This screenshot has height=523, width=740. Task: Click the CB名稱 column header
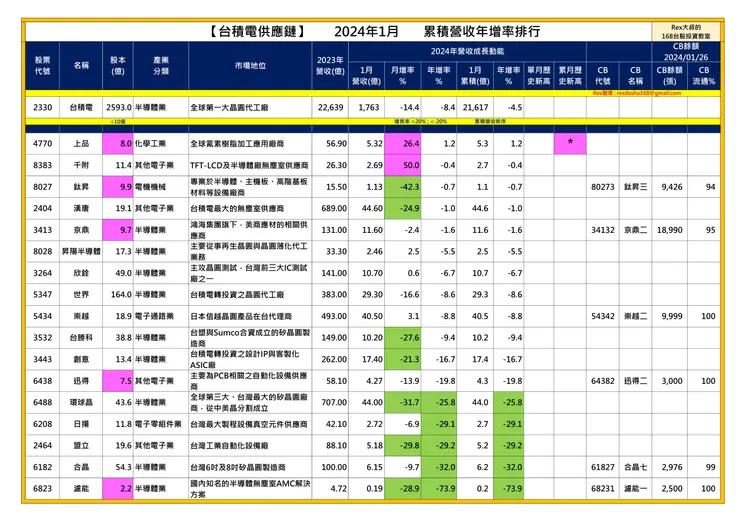635,76
